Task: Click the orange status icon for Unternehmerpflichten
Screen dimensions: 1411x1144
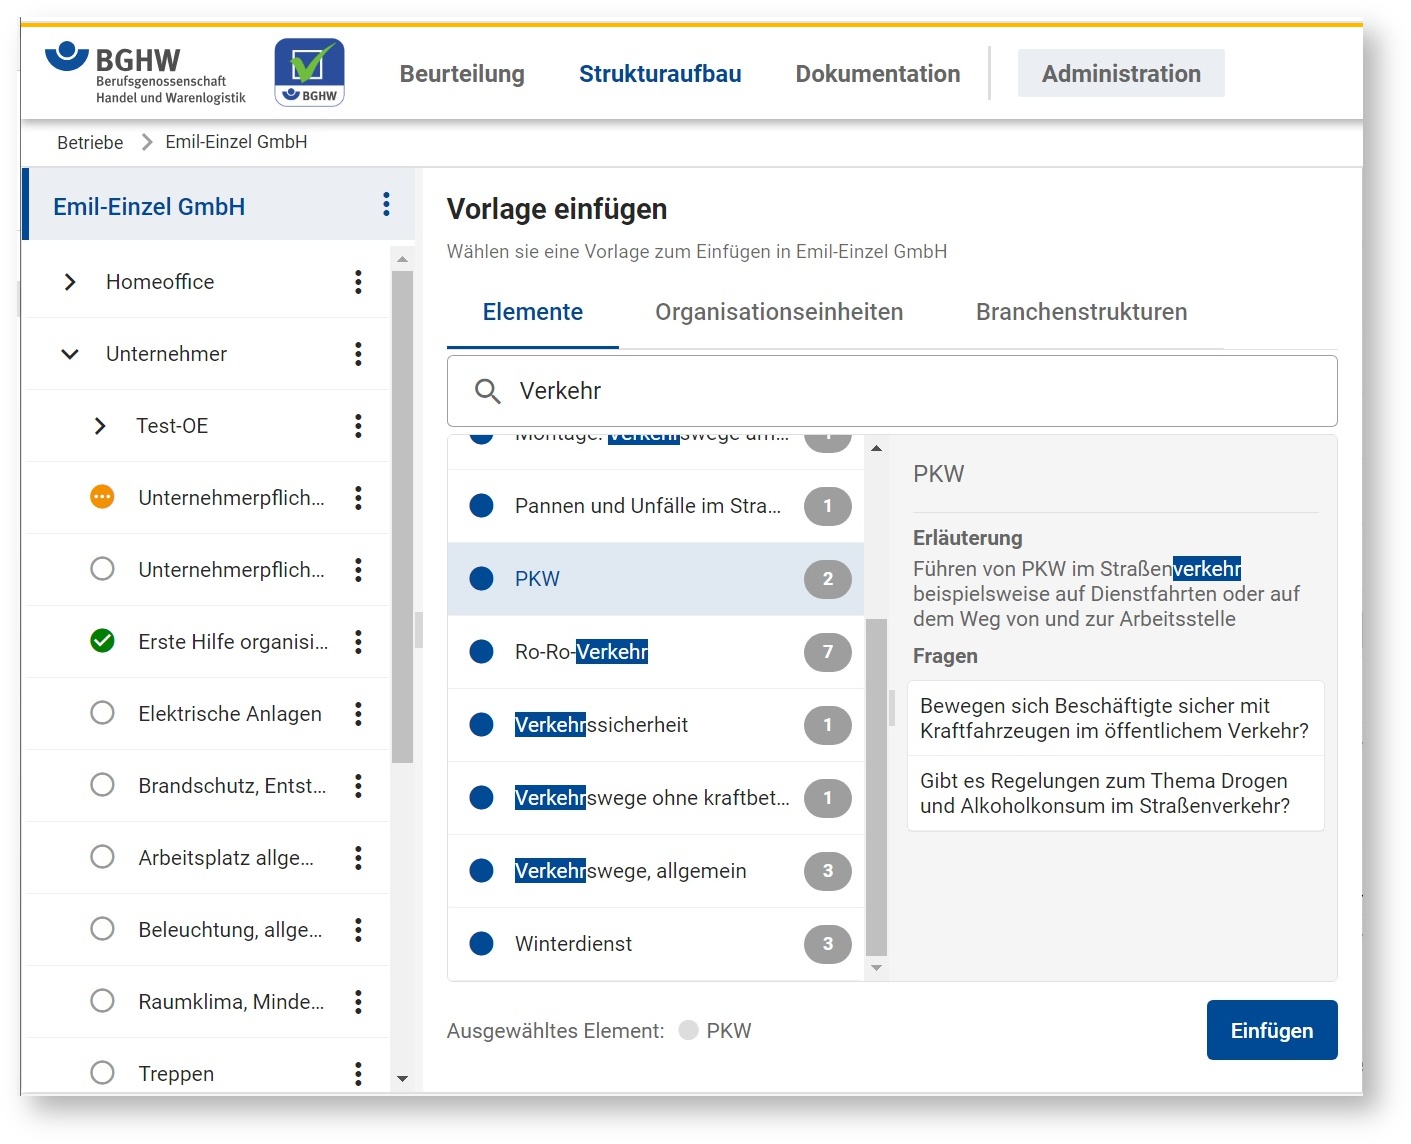Action: [102, 497]
